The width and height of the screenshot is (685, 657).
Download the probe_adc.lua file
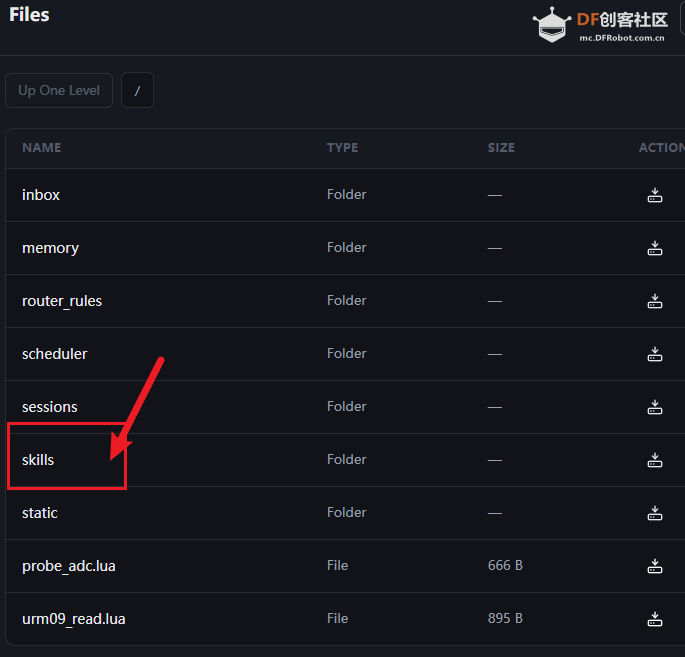[x=654, y=566]
